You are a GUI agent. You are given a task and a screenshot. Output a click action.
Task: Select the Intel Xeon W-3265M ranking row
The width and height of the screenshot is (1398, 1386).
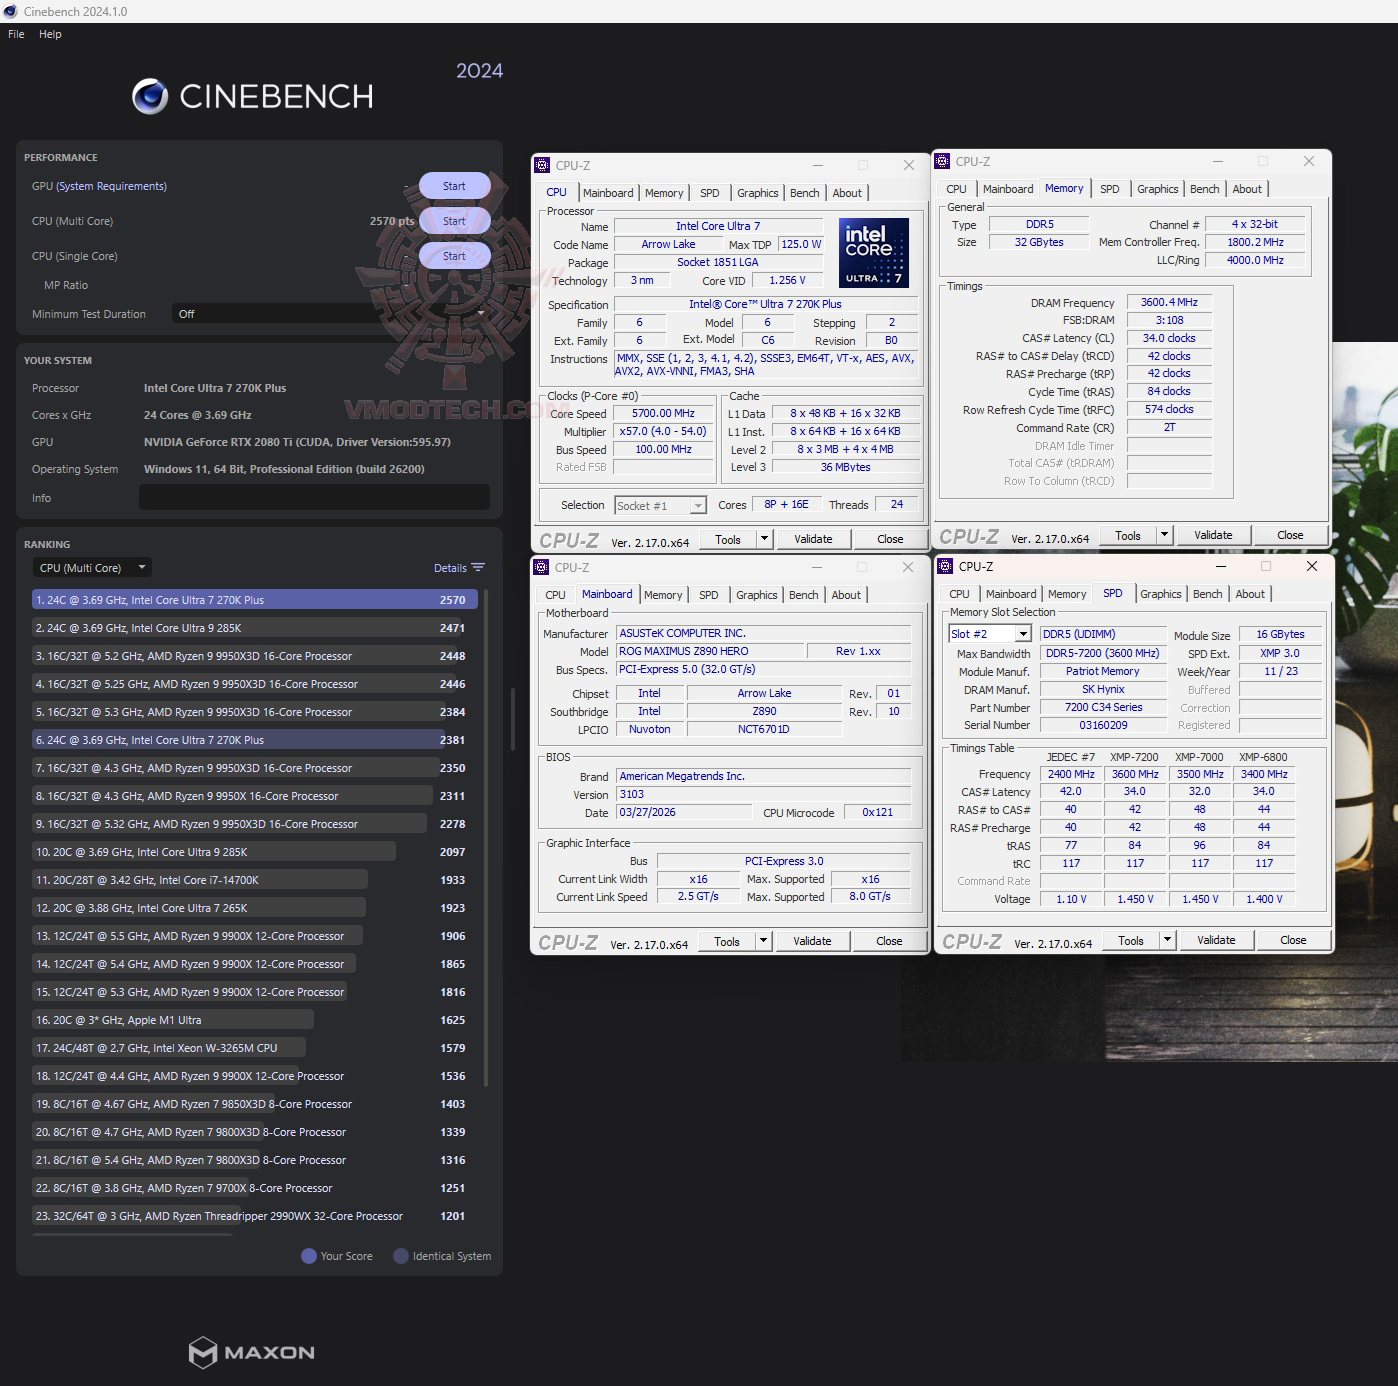(255, 1048)
